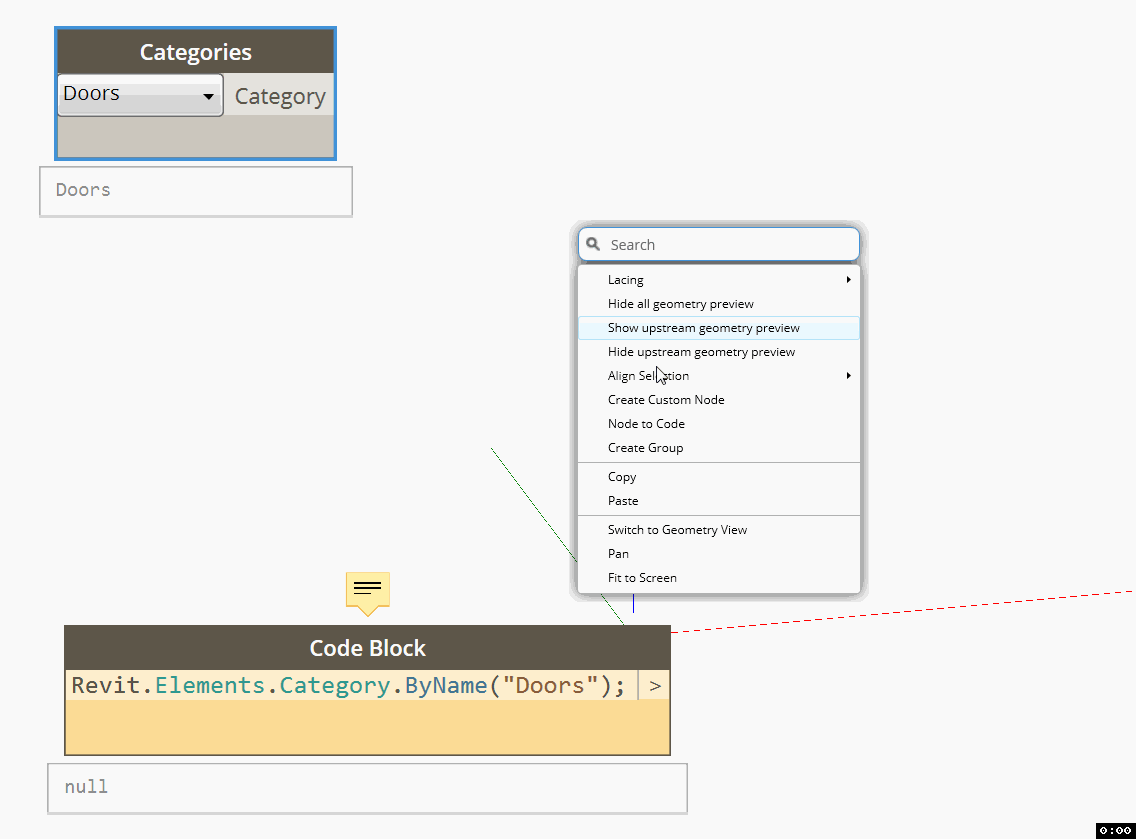
Task: Select the Category output port on Categories node
Action: pos(280,96)
